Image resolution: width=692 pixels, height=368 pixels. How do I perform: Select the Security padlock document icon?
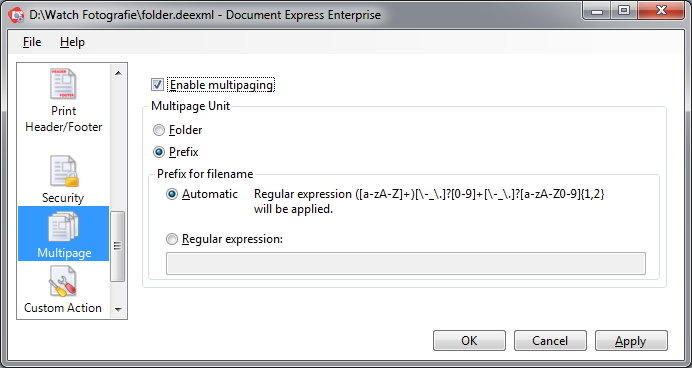[64, 171]
